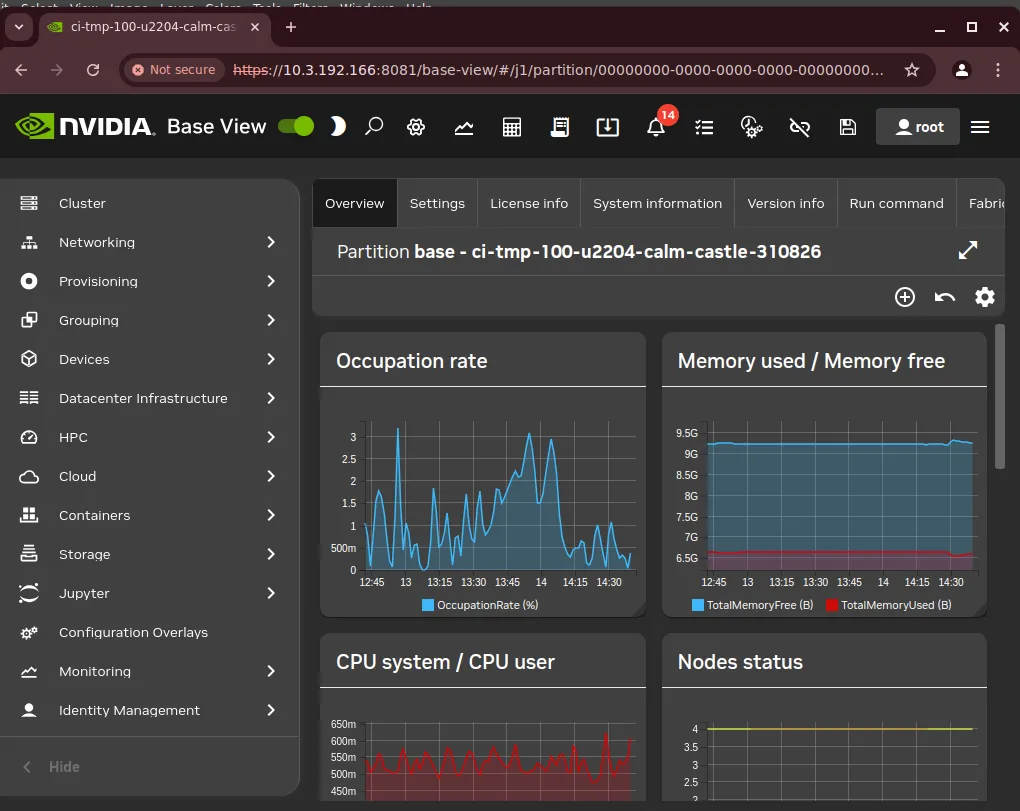The height and width of the screenshot is (811, 1020).
Task: Open the calculator grid icon in toolbar
Action: pos(512,127)
